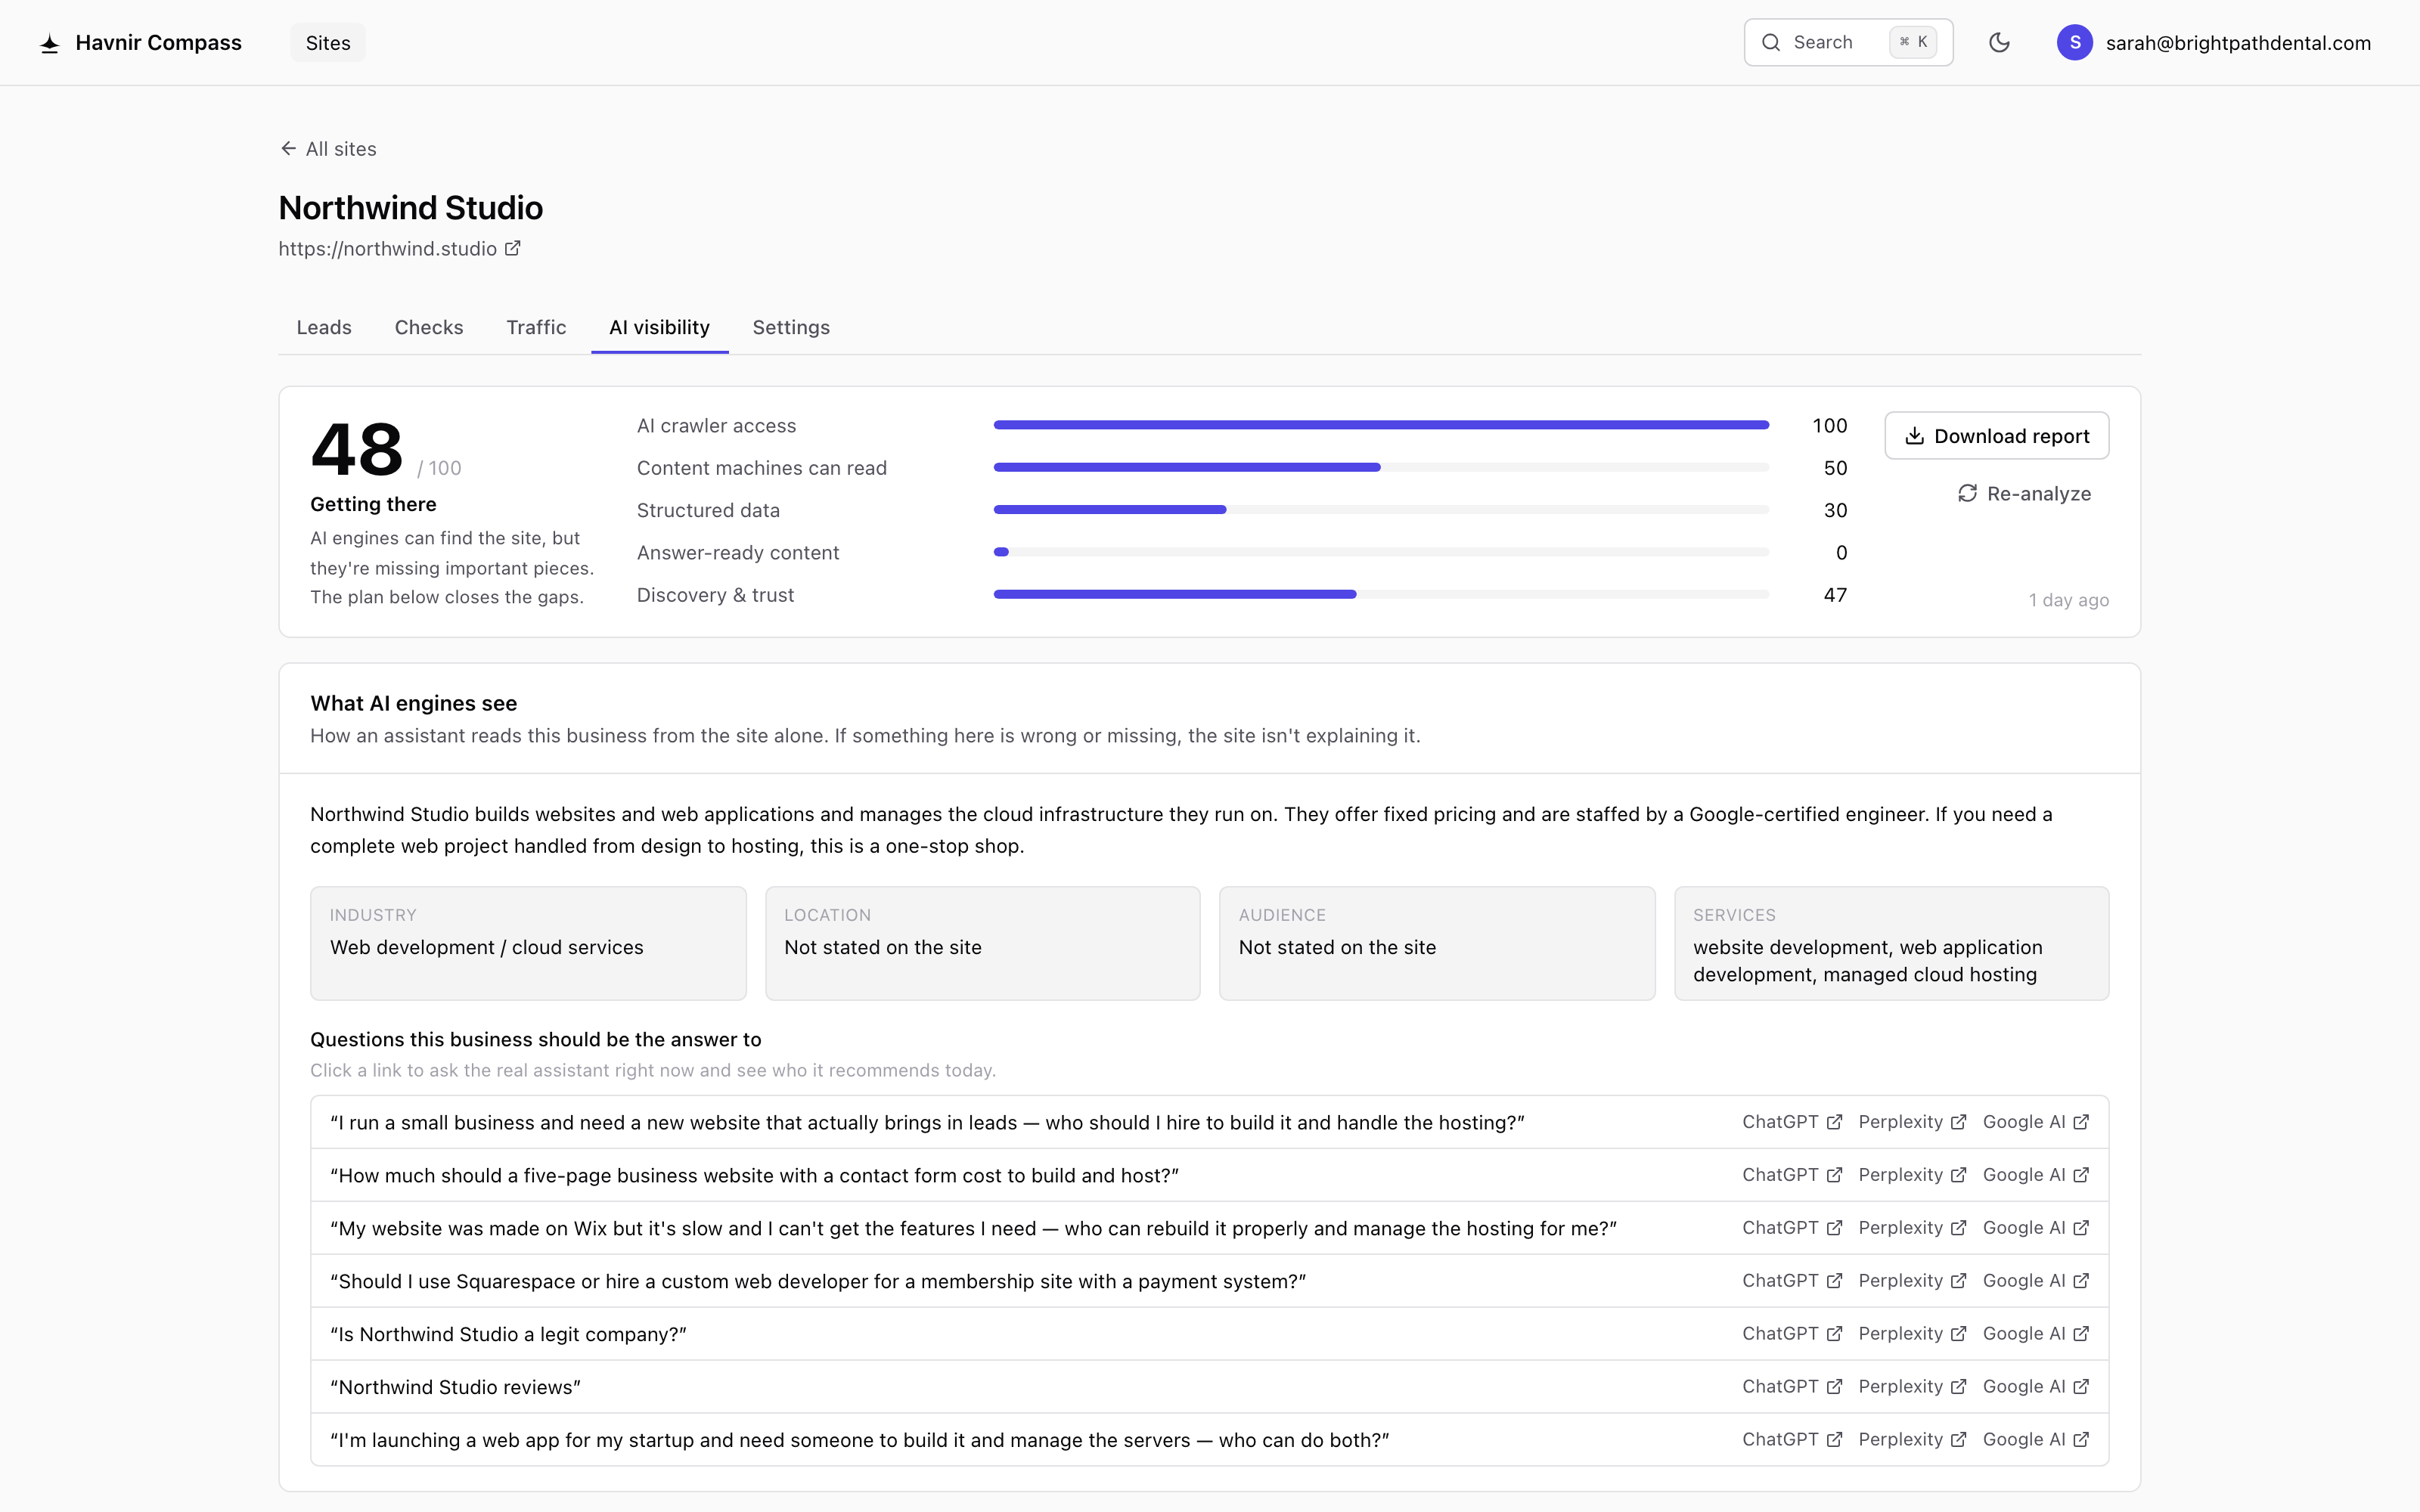Click the Northwind Studio page title
This screenshot has height=1512, width=2420.
pos(411,208)
